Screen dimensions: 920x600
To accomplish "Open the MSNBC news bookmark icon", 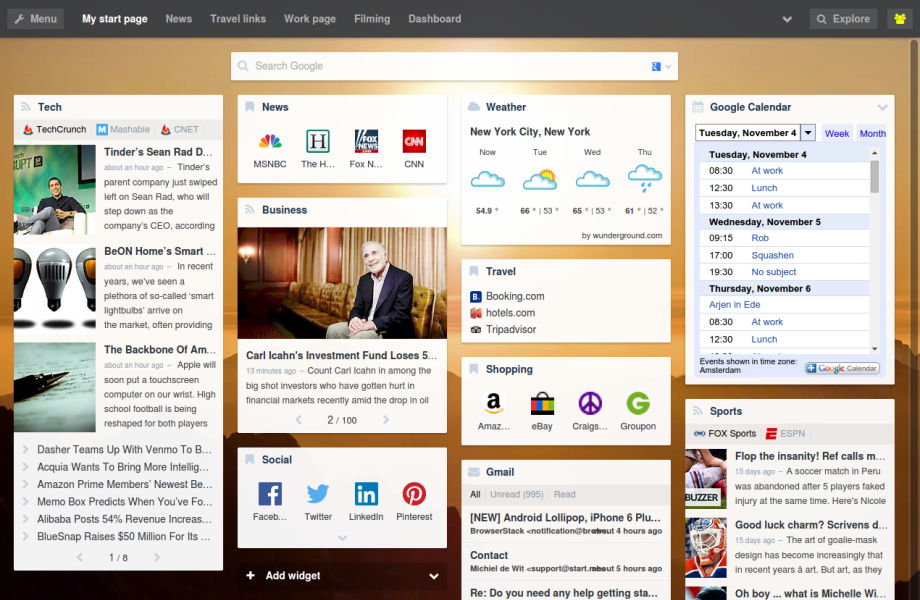I will pyautogui.click(x=270, y=141).
